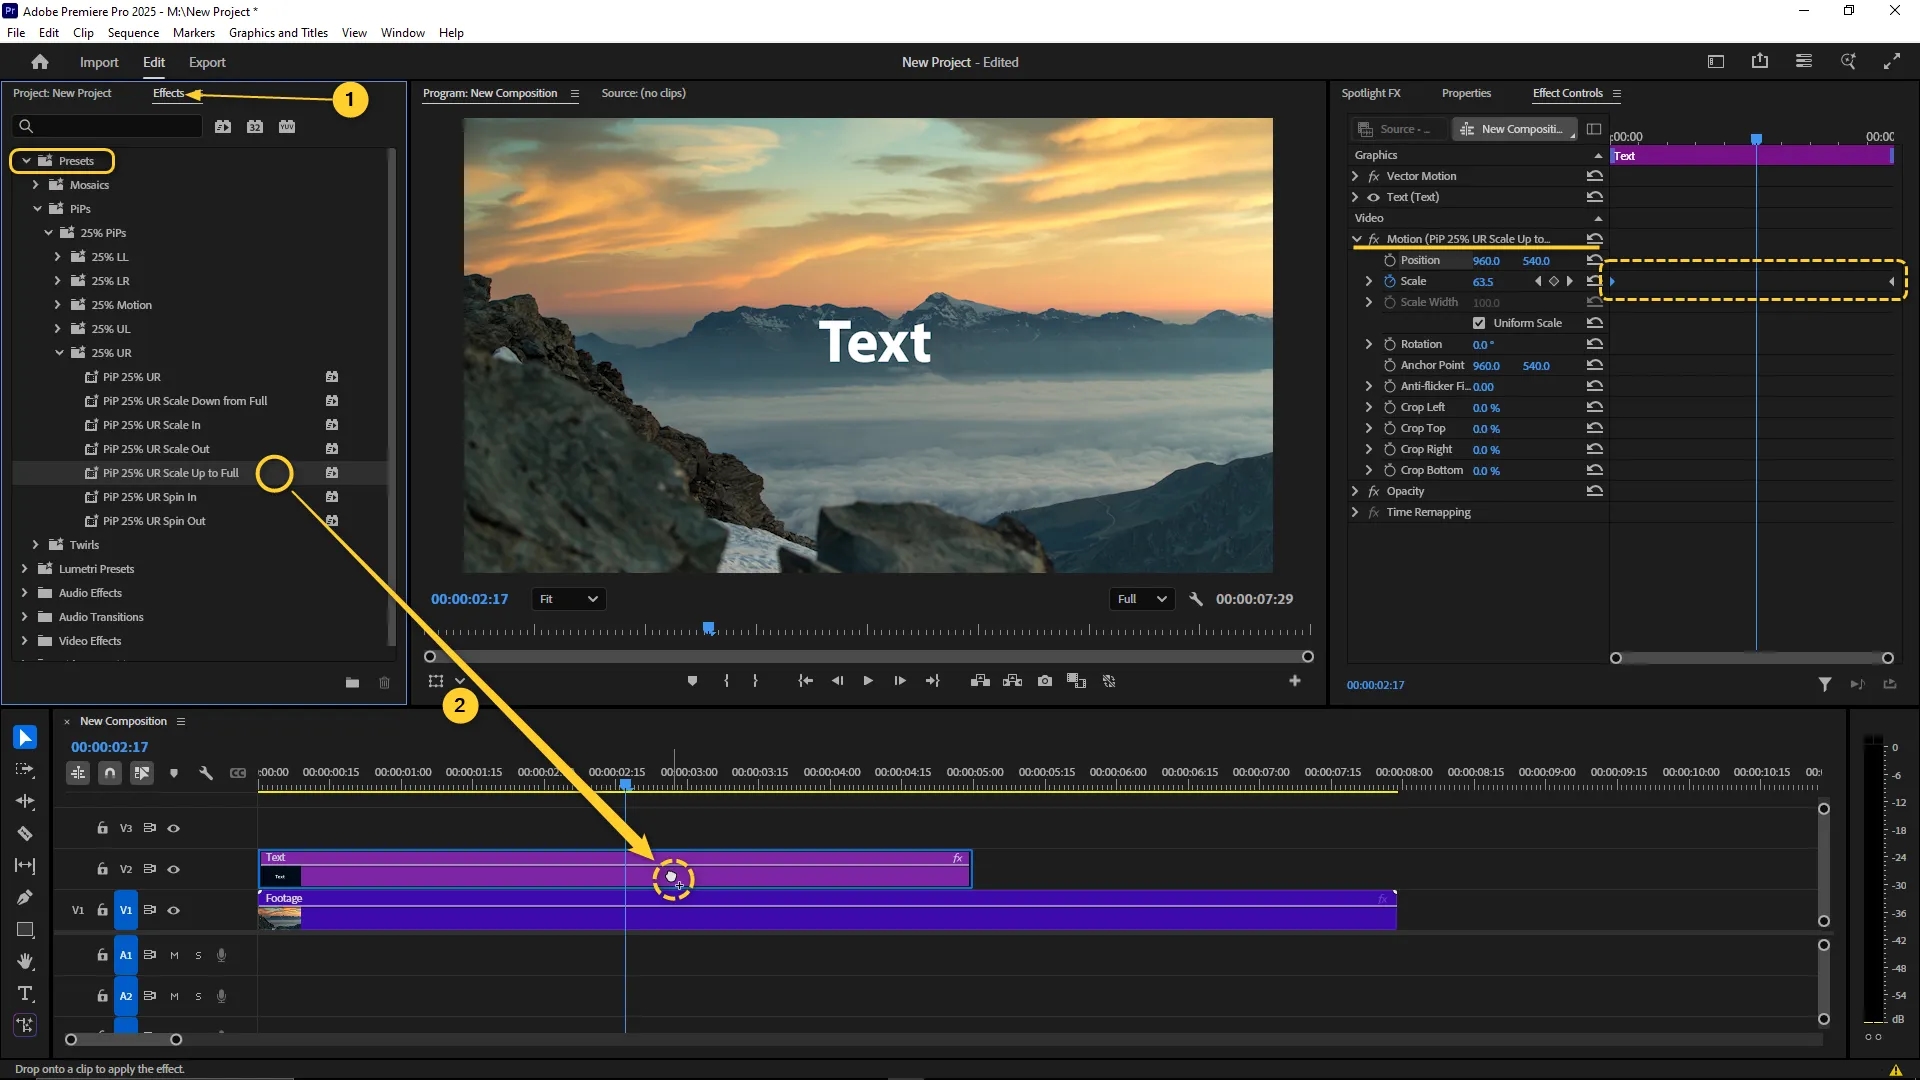Click Export Frame camera icon
Image resolution: width=1920 pixels, height=1080 pixels.
point(1045,681)
